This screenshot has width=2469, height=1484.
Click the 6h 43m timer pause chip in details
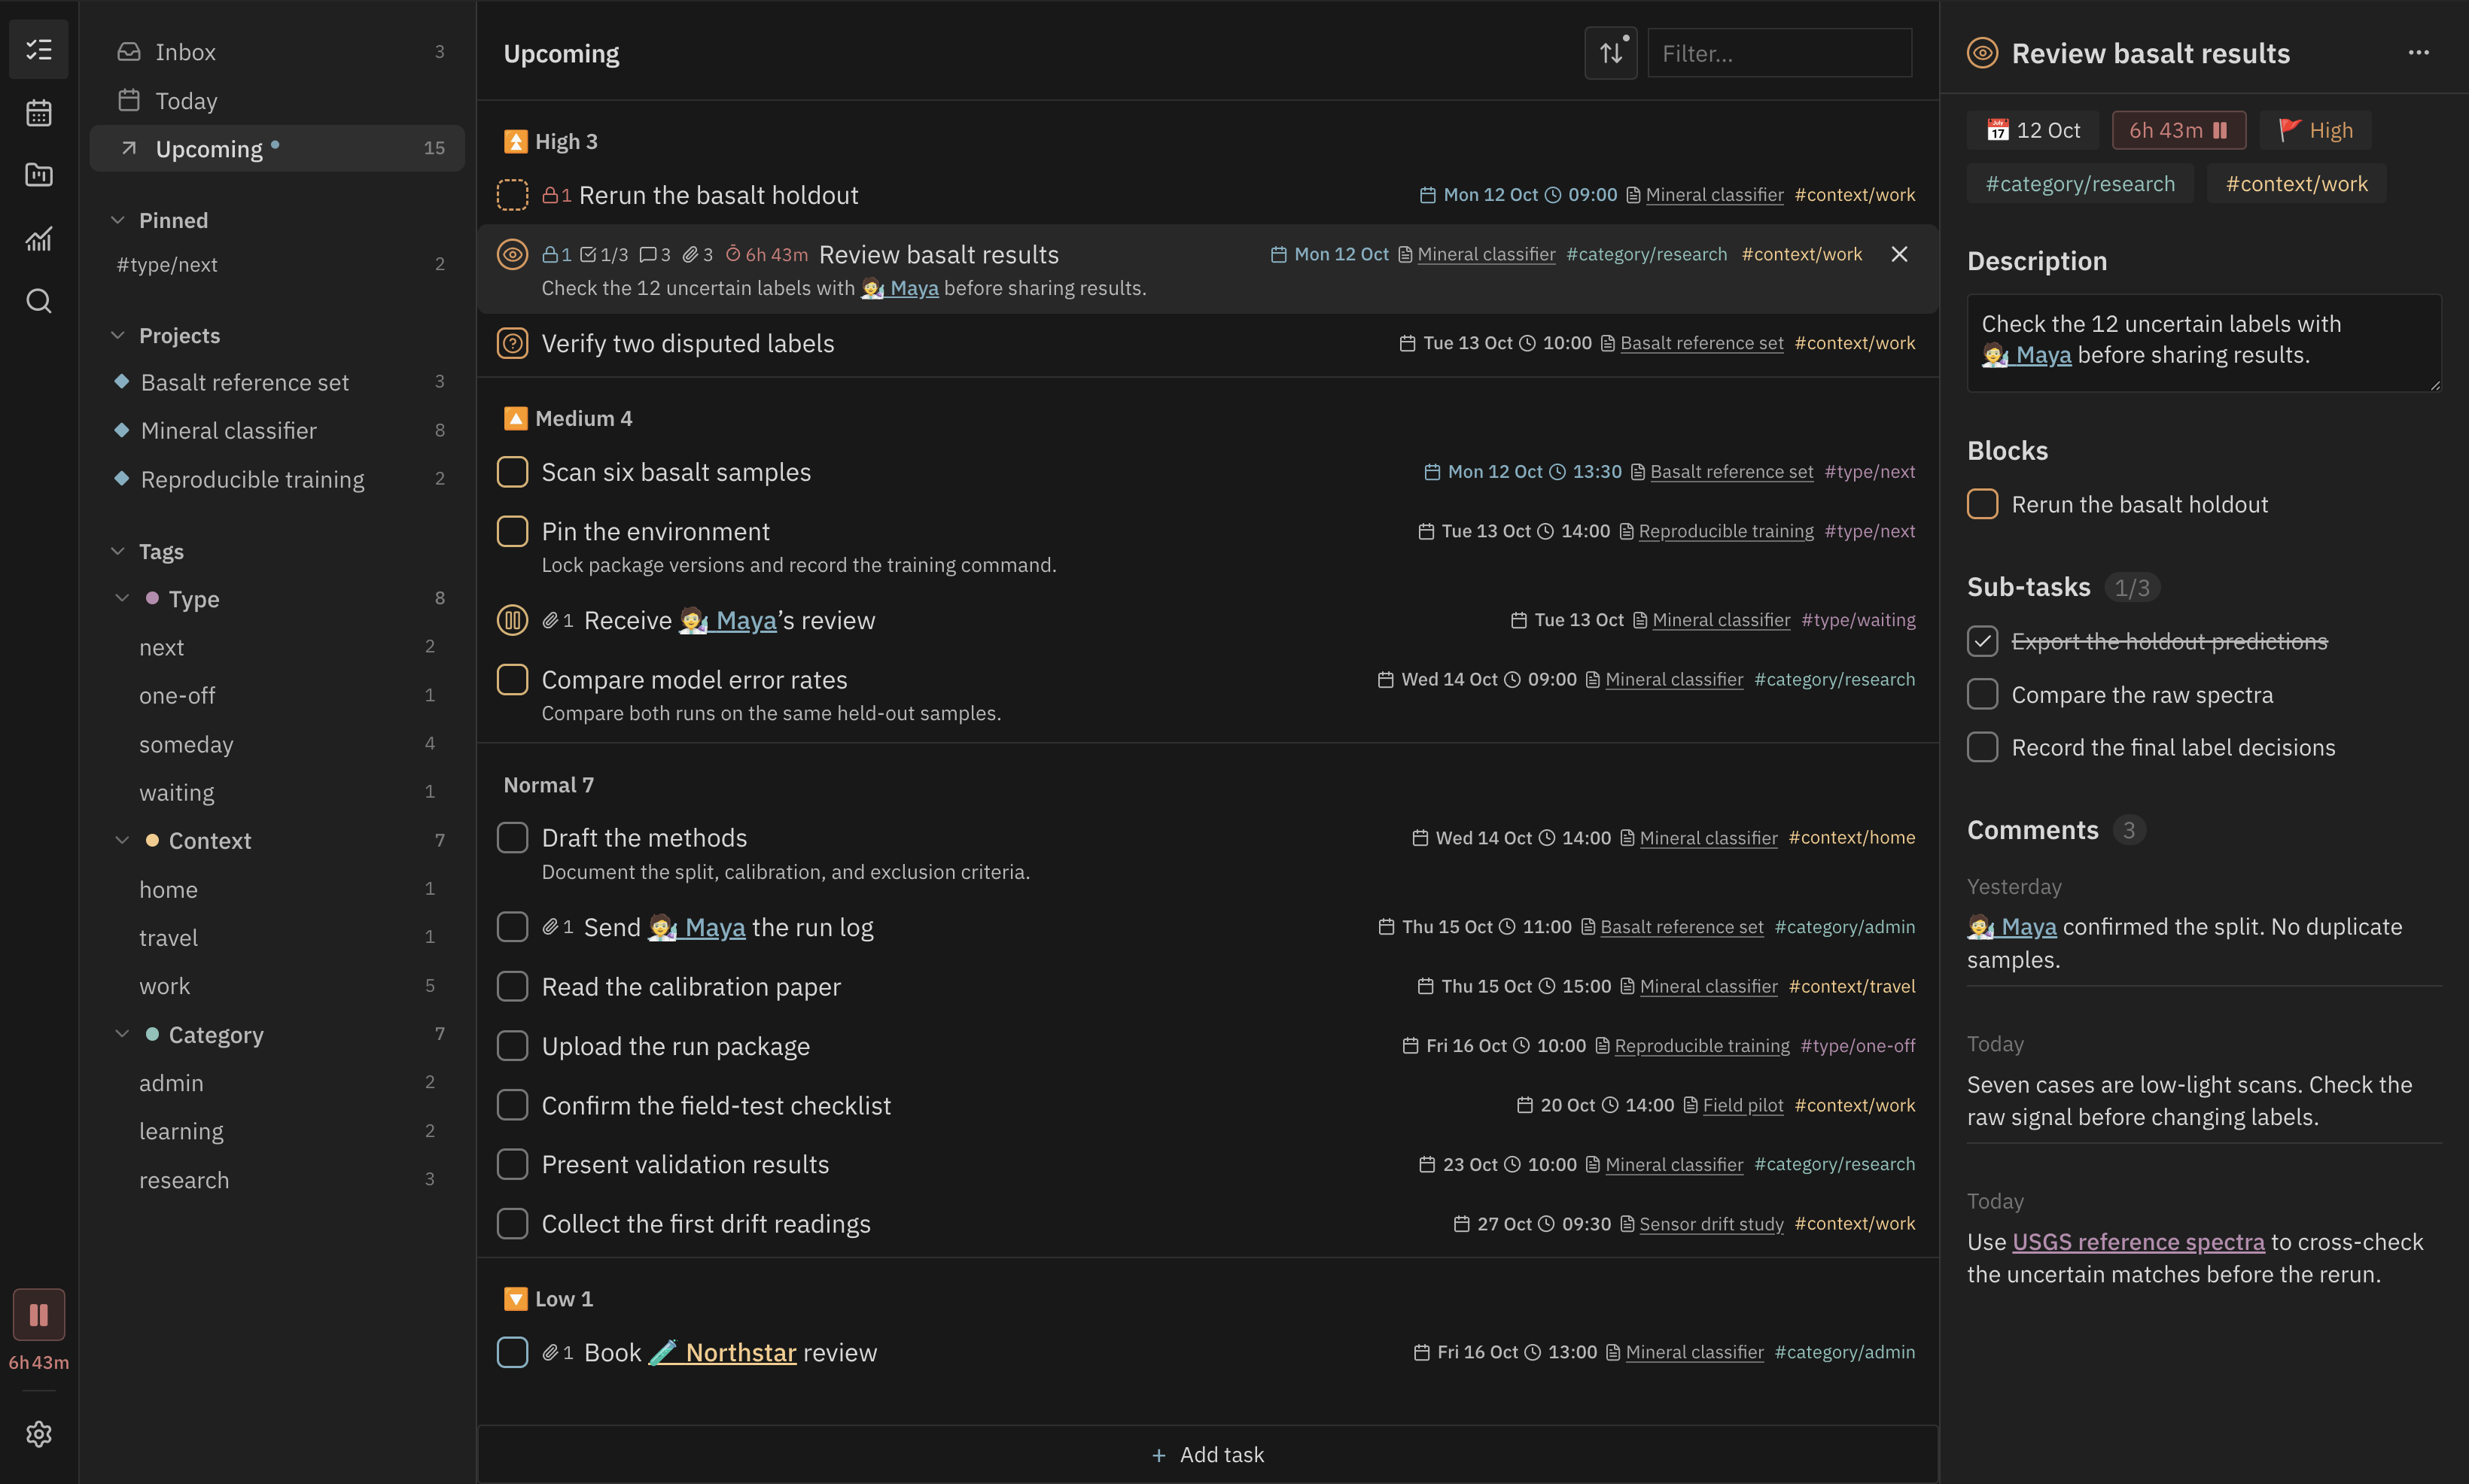2178,130
